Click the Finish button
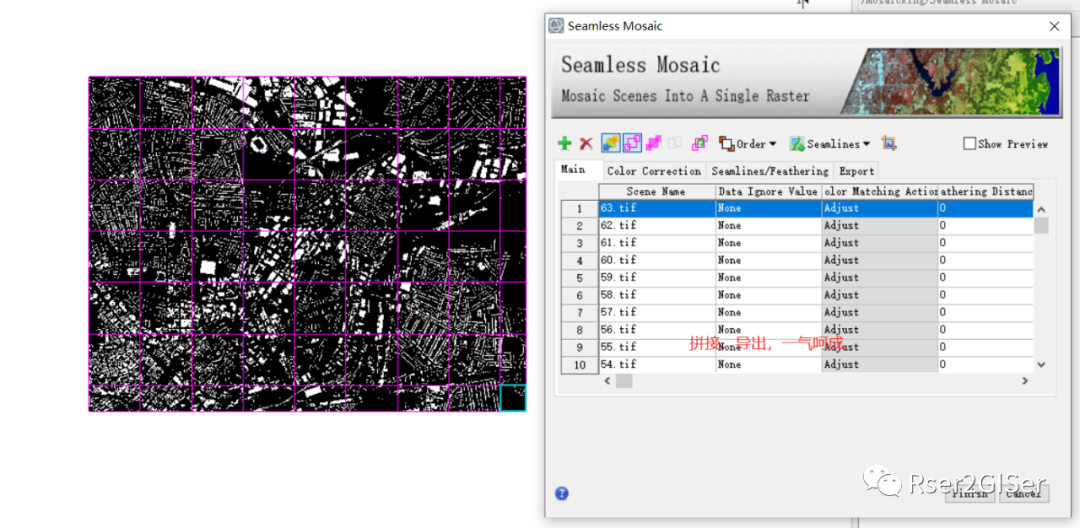This screenshot has width=1080, height=528. pos(970,493)
